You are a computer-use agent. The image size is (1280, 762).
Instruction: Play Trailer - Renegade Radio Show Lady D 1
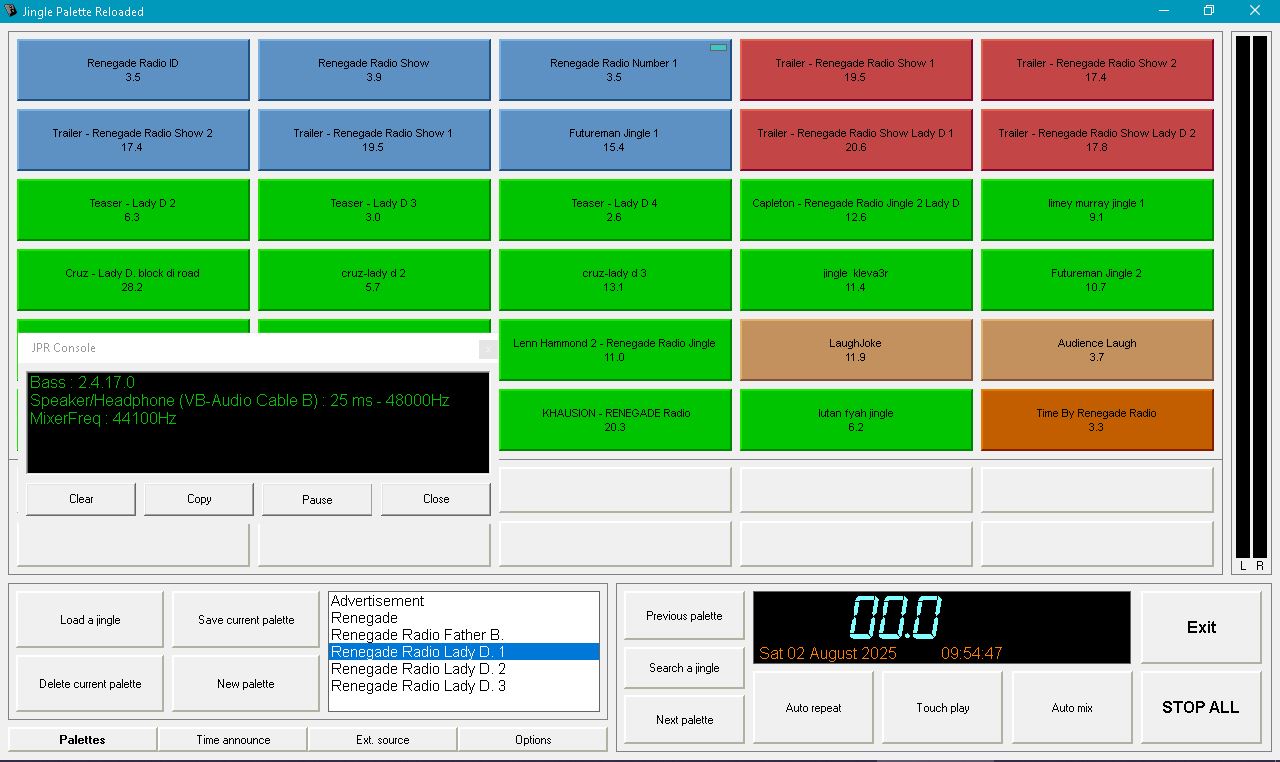[x=856, y=140]
